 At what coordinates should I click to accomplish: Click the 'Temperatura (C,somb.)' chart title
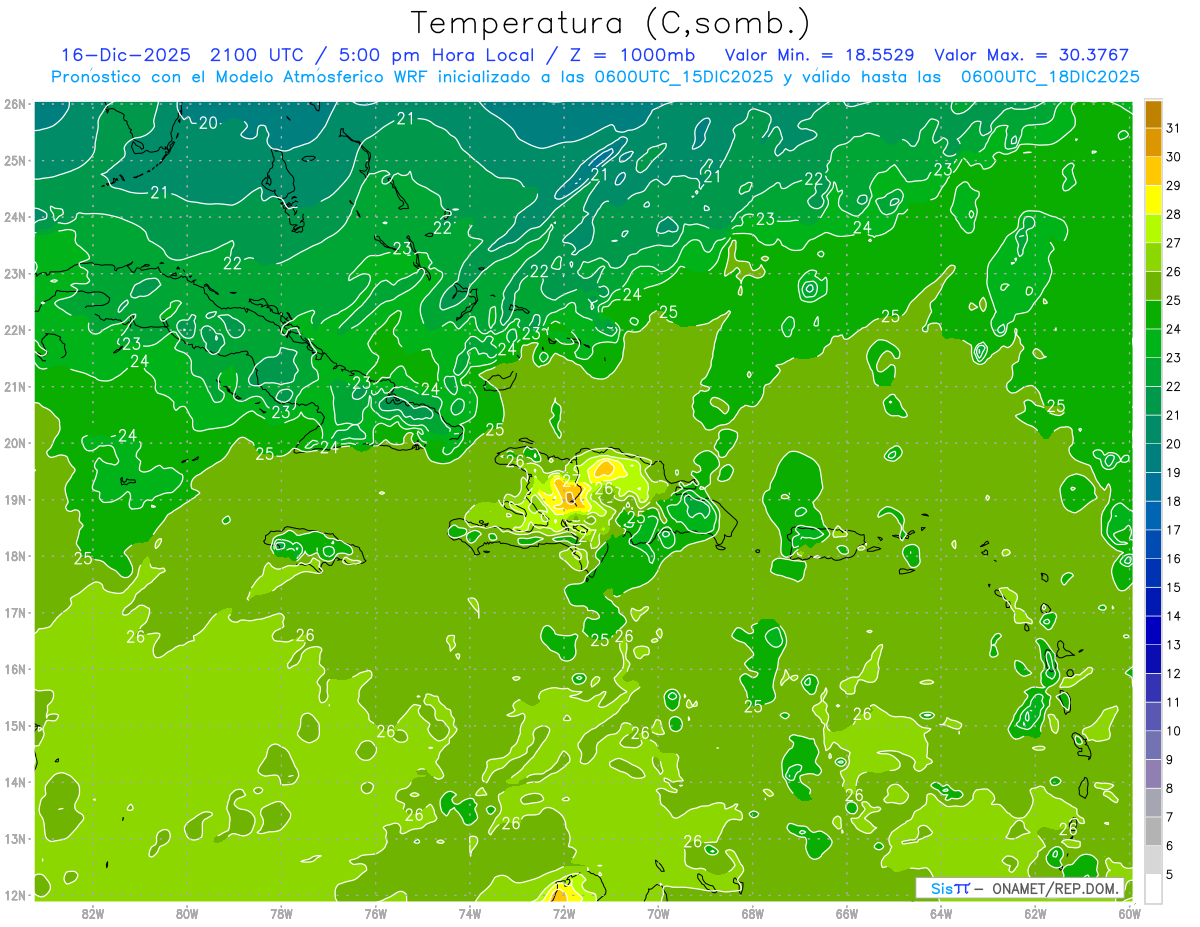[611, 23]
